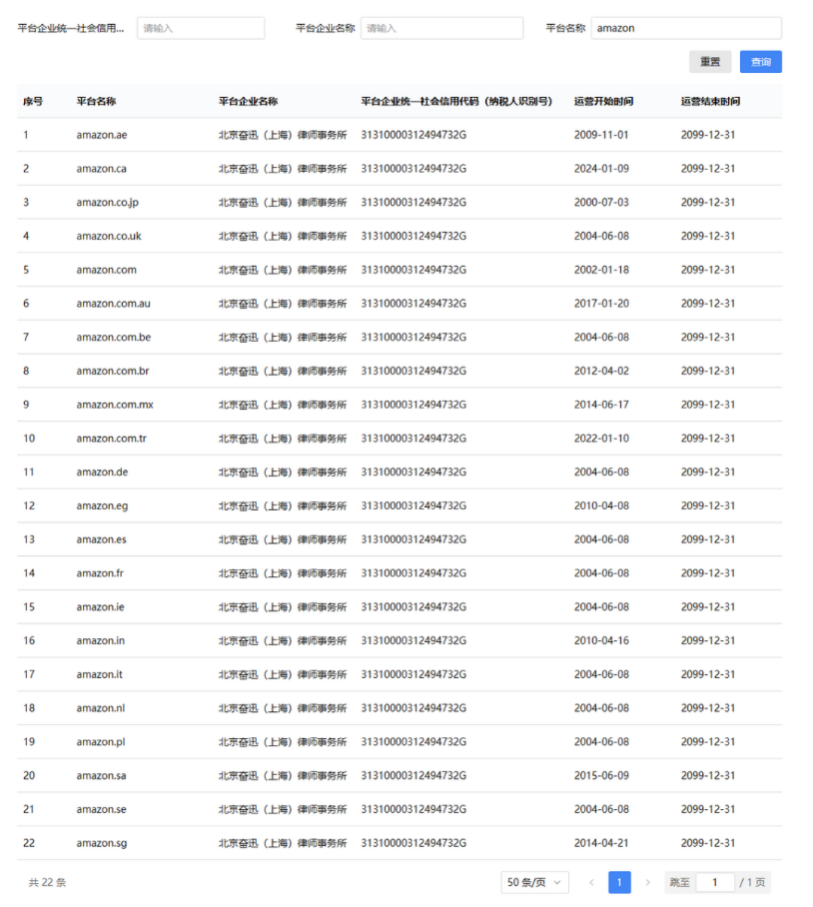813x907 pixels.
Task: Select the amazon.fr platform name
Action: tap(100, 573)
